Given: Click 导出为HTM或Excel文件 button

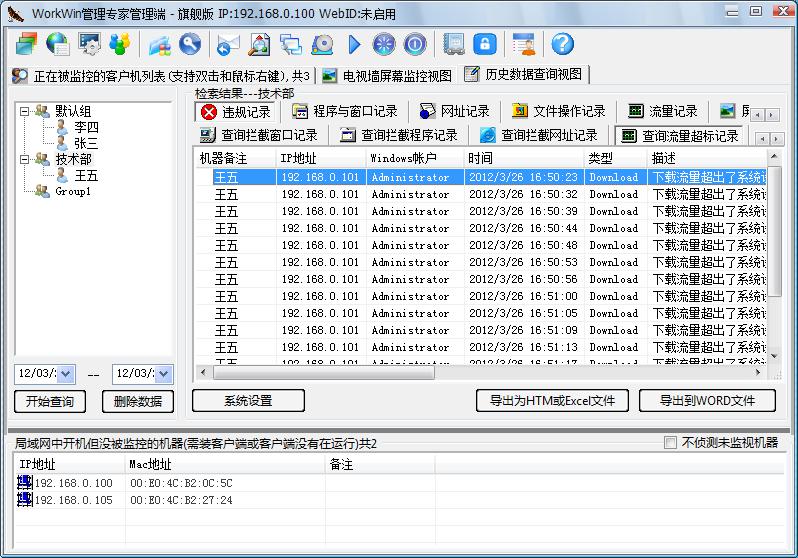Looking at the screenshot, I should tap(552, 401).
